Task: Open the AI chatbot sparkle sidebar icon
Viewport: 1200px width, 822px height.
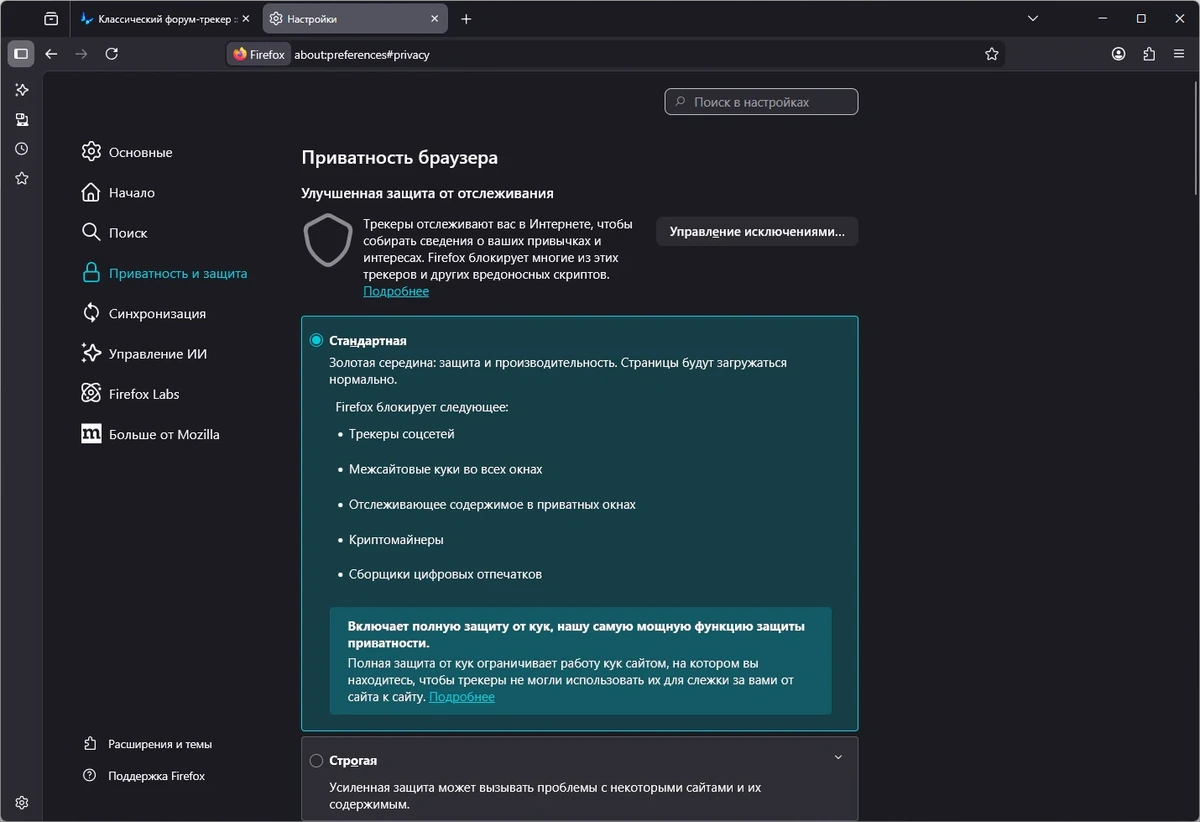Action: point(21,90)
